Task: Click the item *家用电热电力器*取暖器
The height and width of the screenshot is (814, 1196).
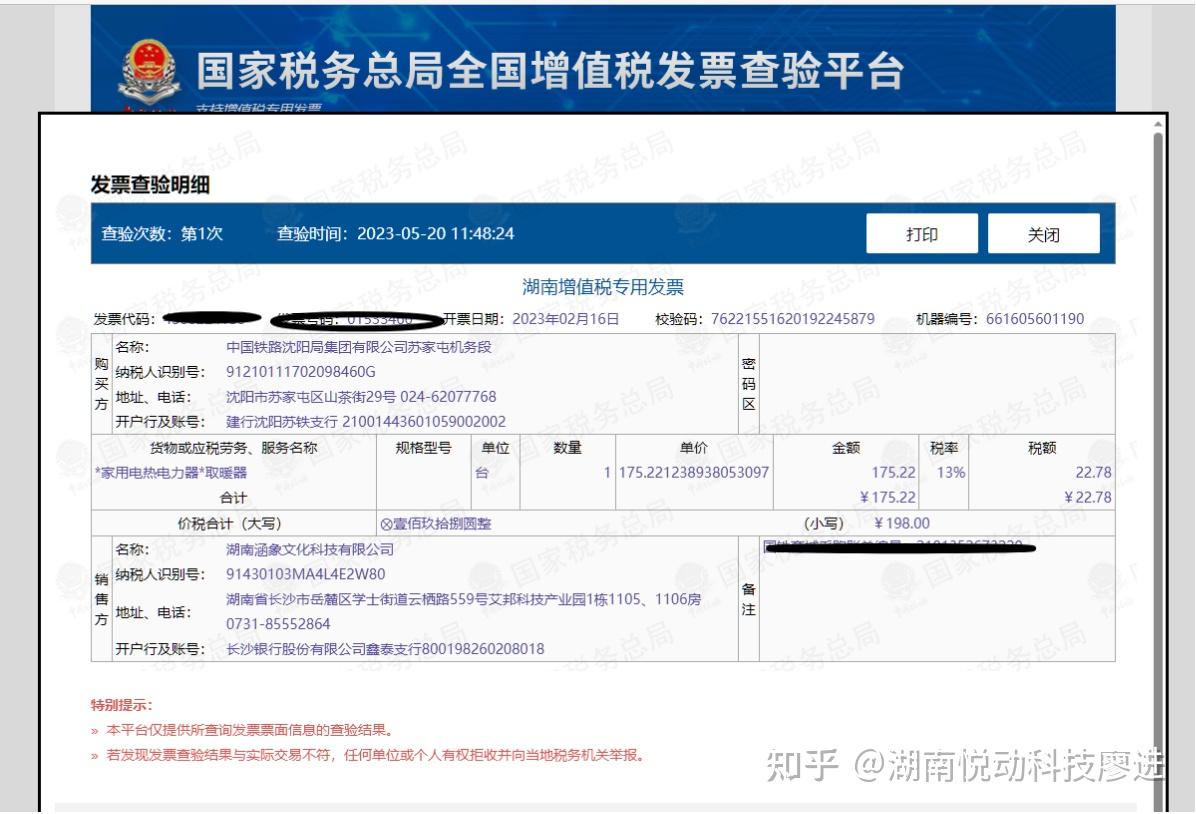Action: click(171, 473)
